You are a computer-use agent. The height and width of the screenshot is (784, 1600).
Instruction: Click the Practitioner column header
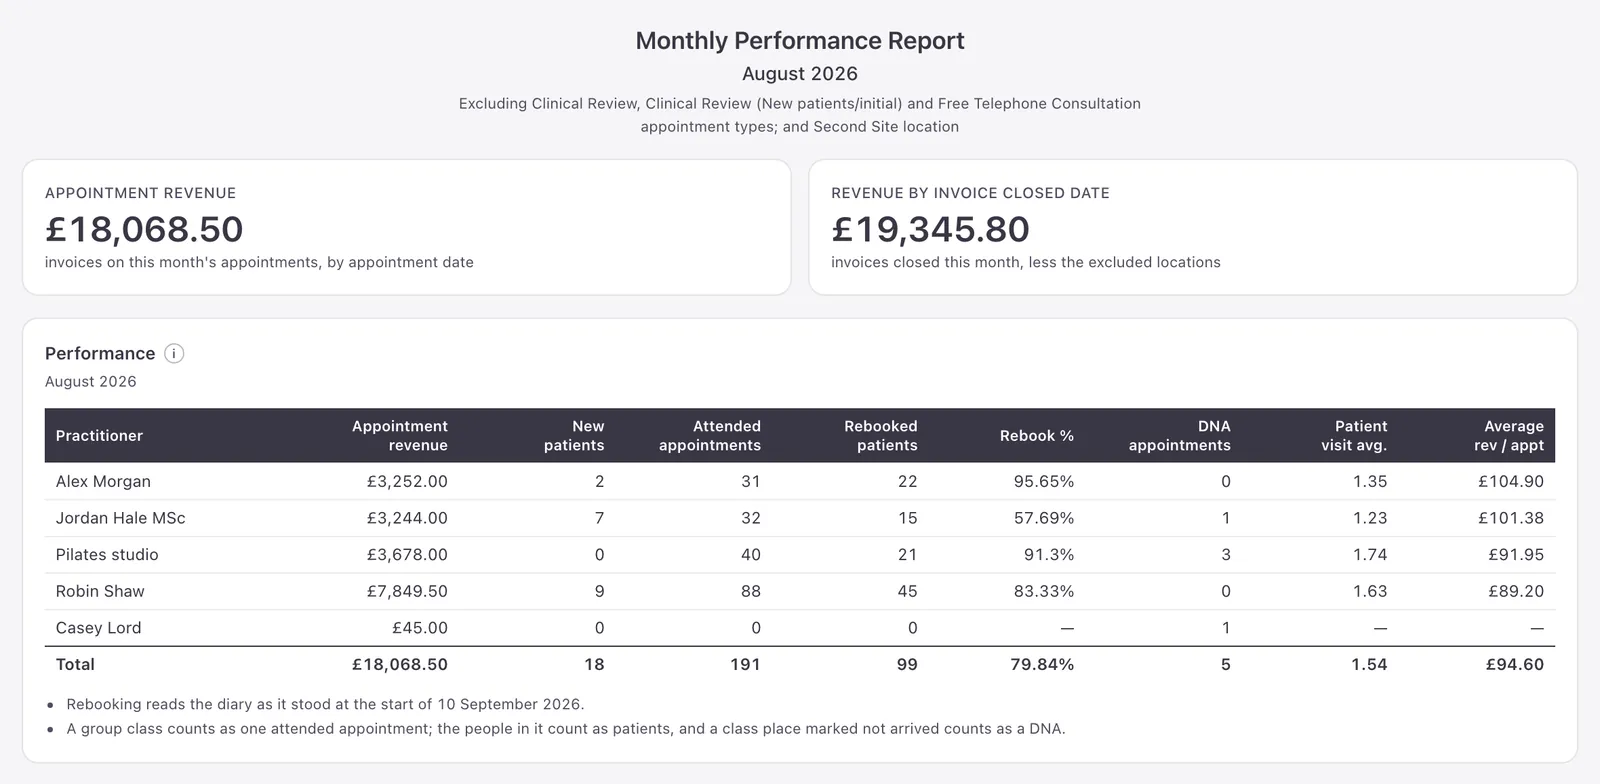coord(99,436)
